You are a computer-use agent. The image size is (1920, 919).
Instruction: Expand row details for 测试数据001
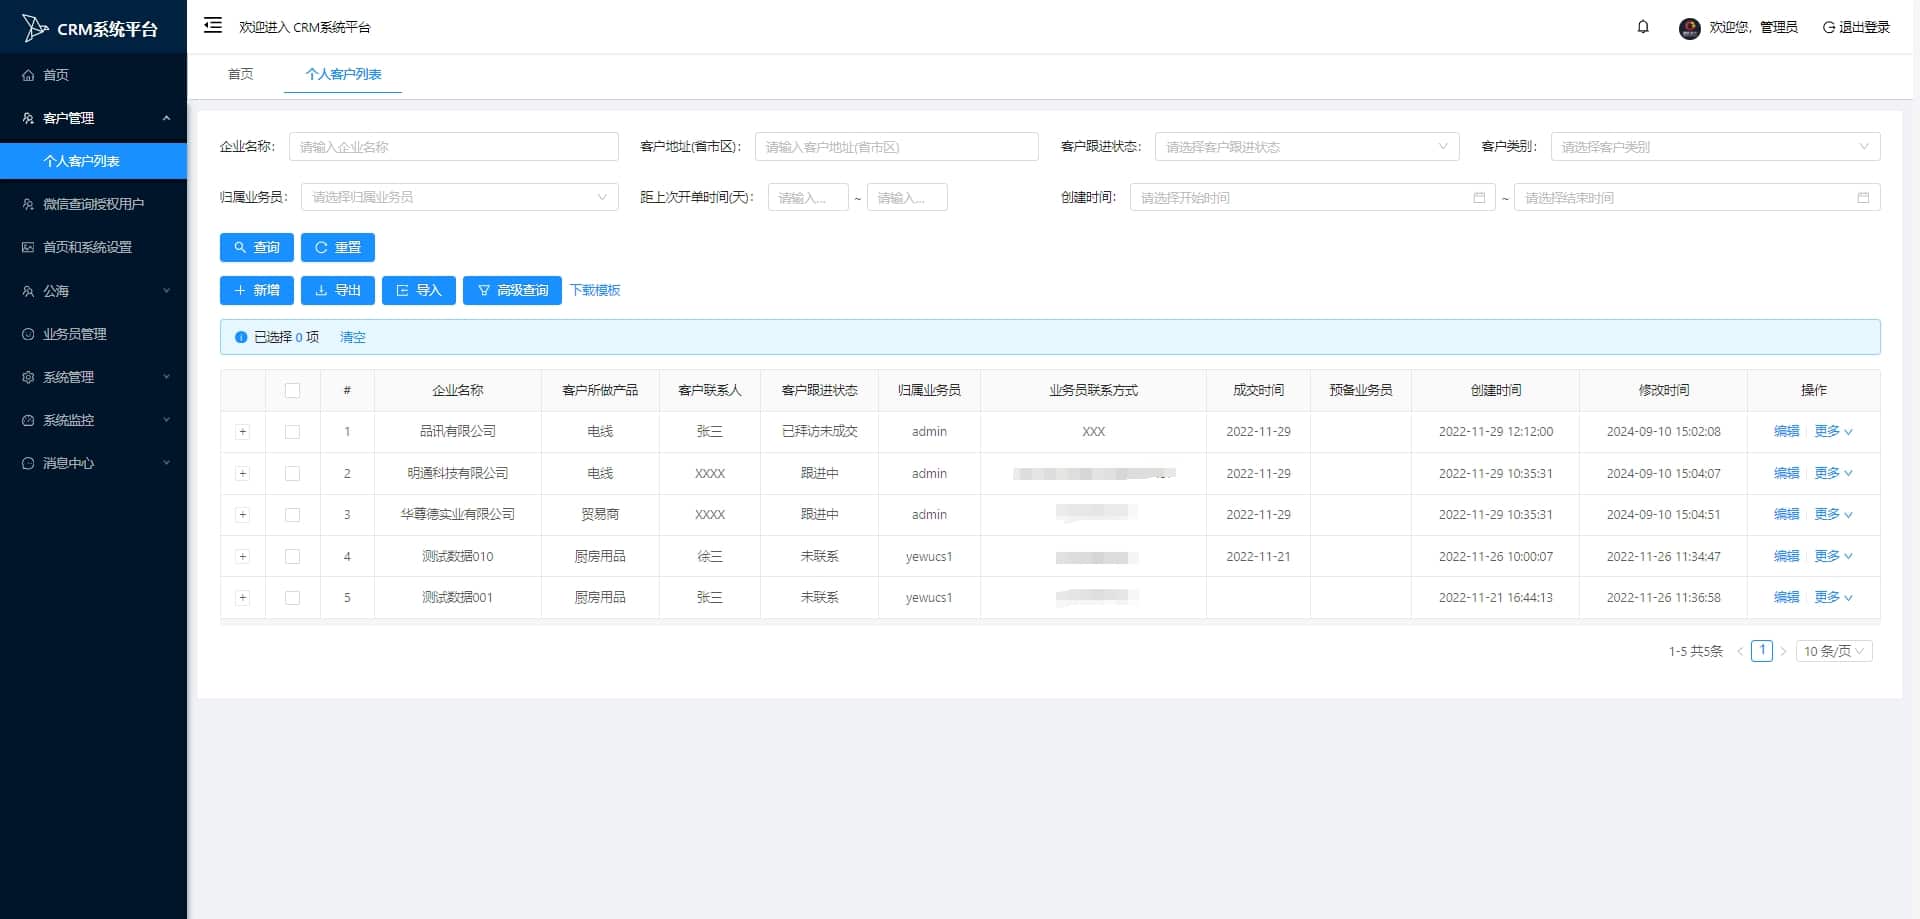click(x=242, y=598)
